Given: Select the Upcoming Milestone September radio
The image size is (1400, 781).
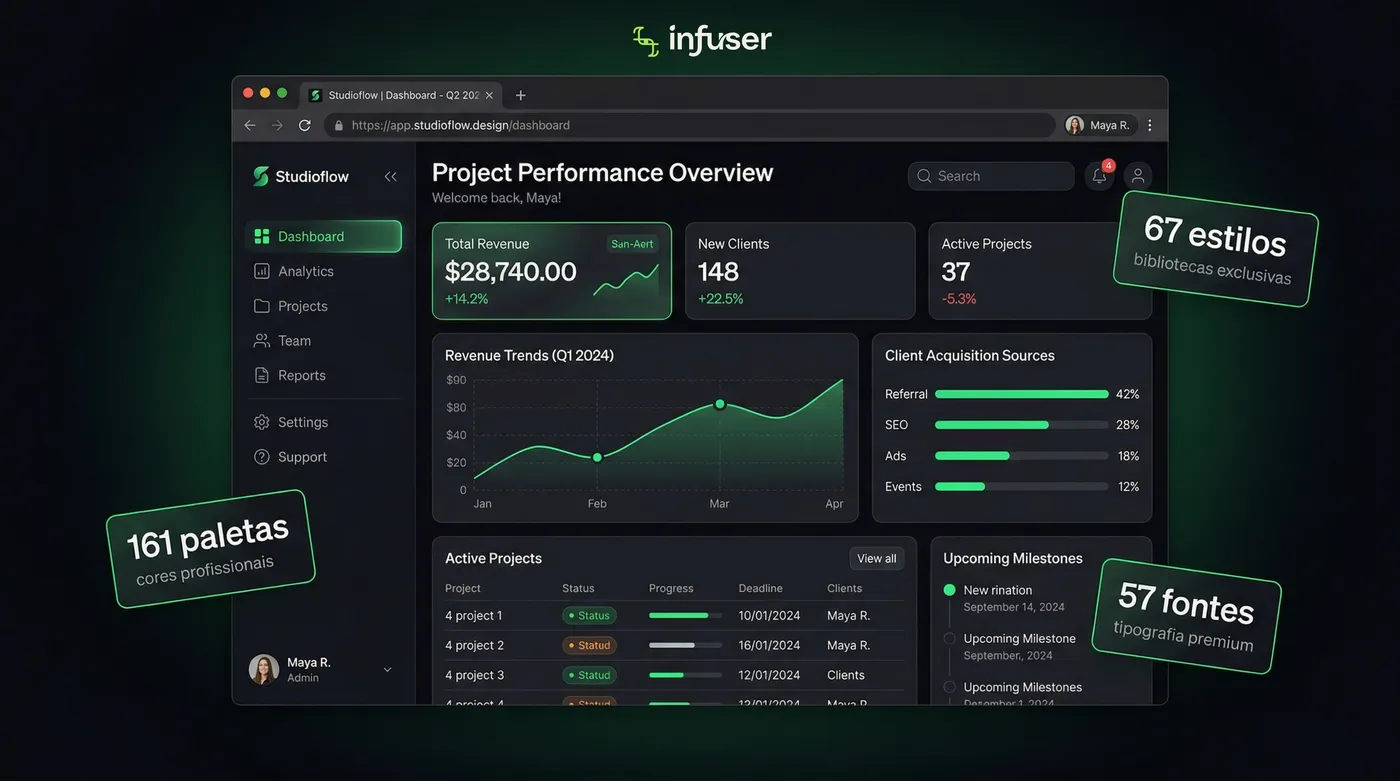Looking at the screenshot, I should 949,639.
